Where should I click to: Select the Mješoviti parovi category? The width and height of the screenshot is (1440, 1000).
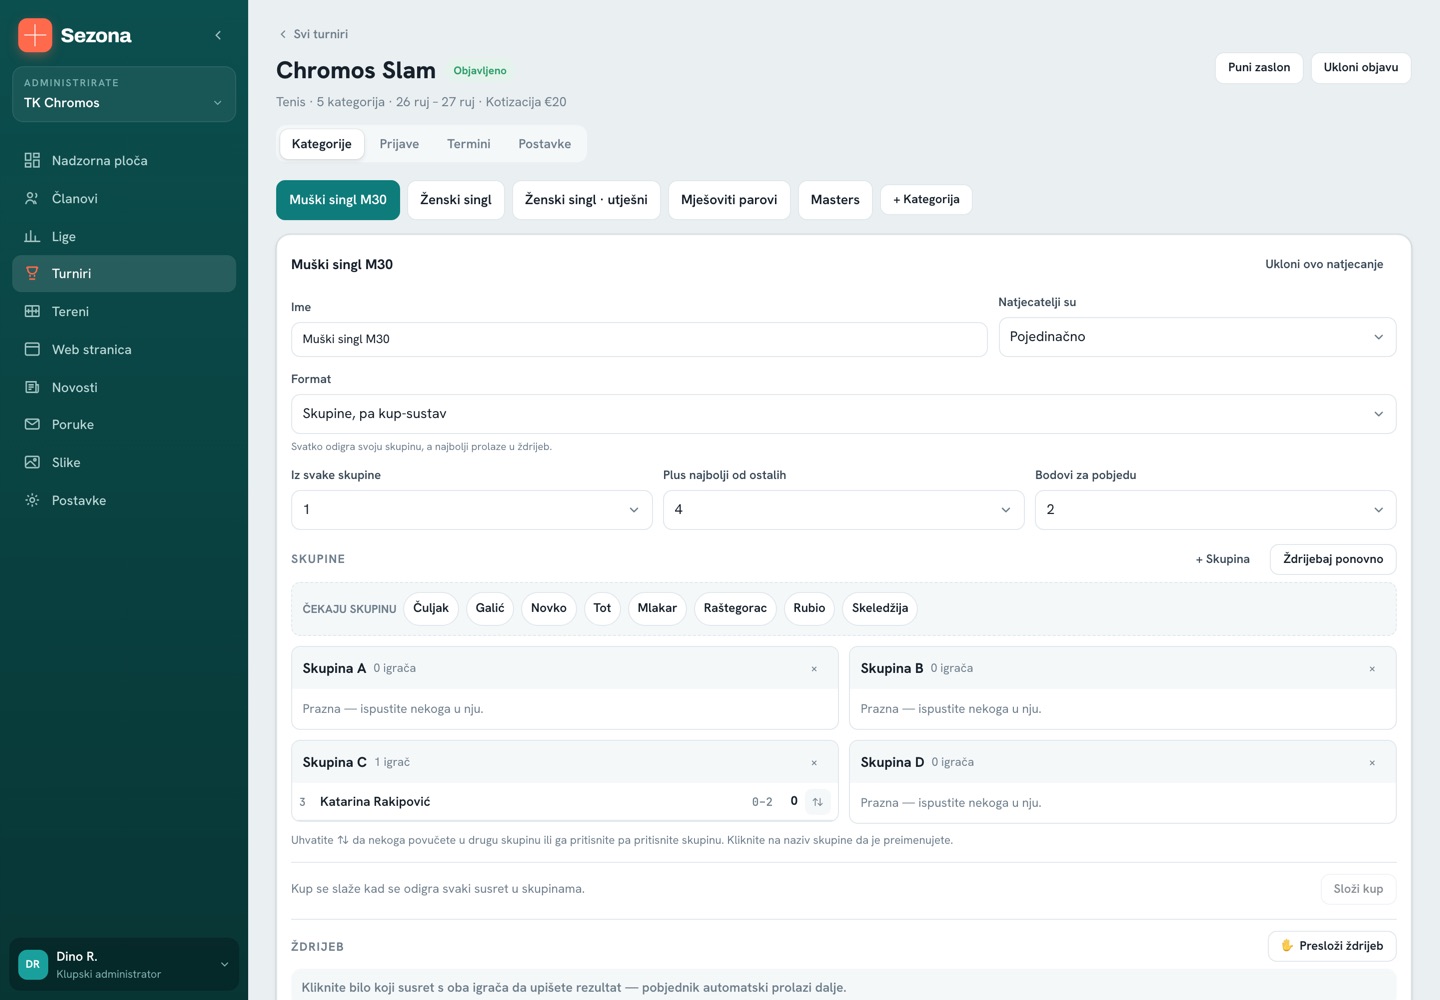click(729, 200)
